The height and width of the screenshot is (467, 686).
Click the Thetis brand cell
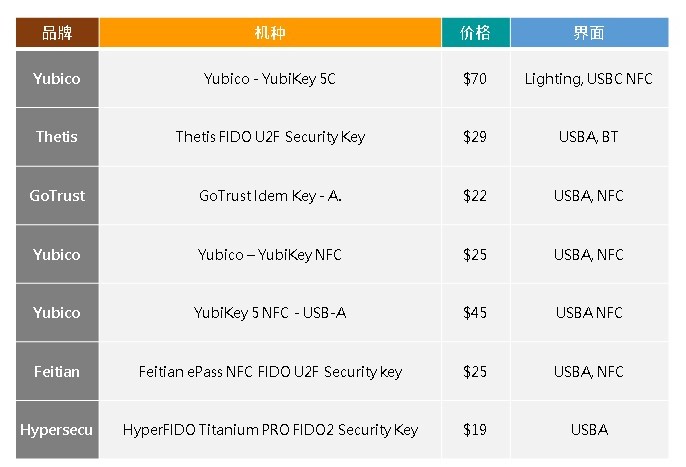pyautogui.click(x=57, y=137)
